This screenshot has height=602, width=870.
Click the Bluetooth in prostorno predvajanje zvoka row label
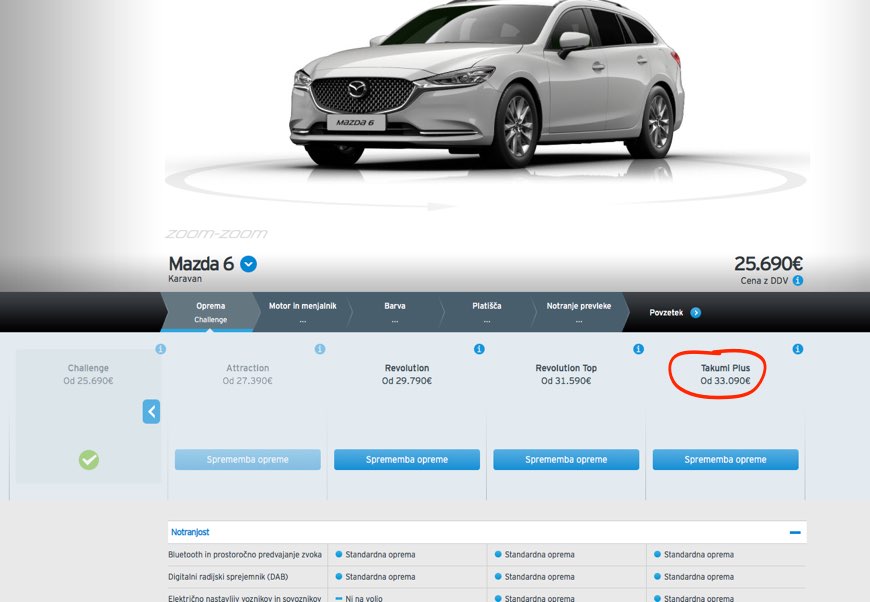pos(245,554)
